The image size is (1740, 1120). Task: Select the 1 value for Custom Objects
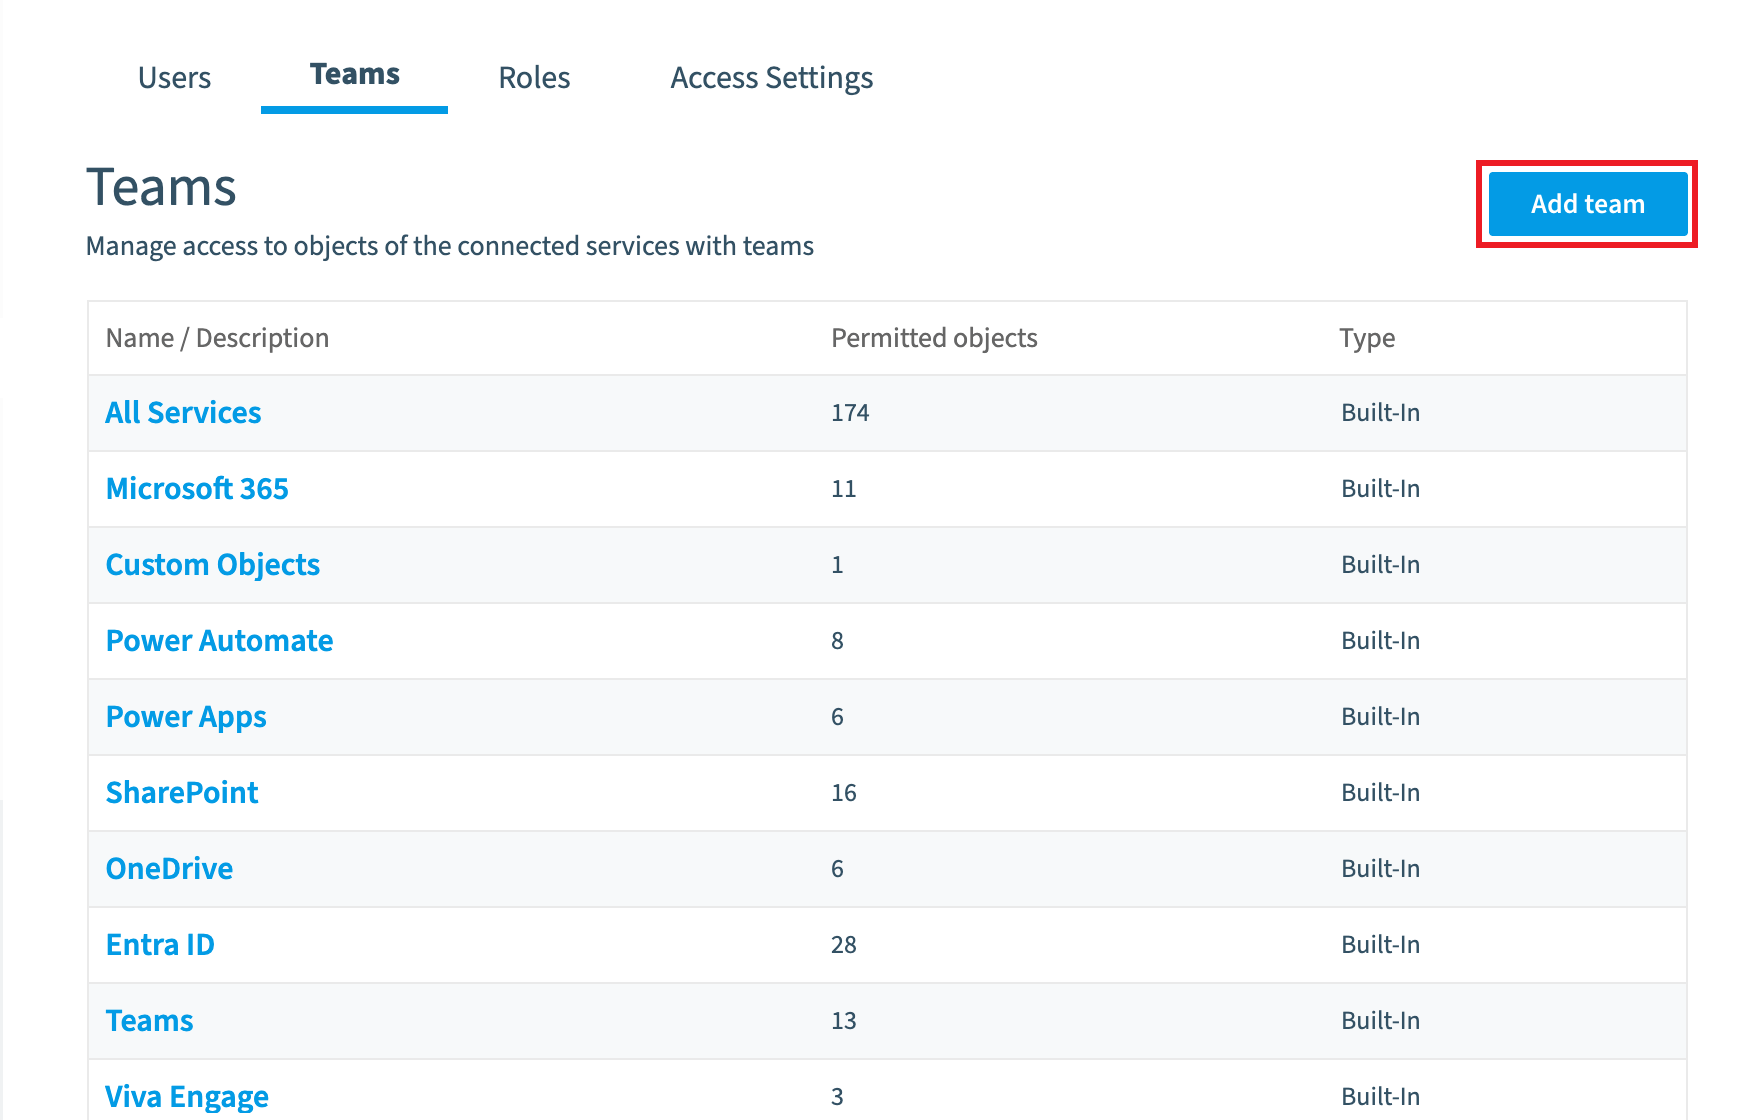pyautogui.click(x=837, y=565)
